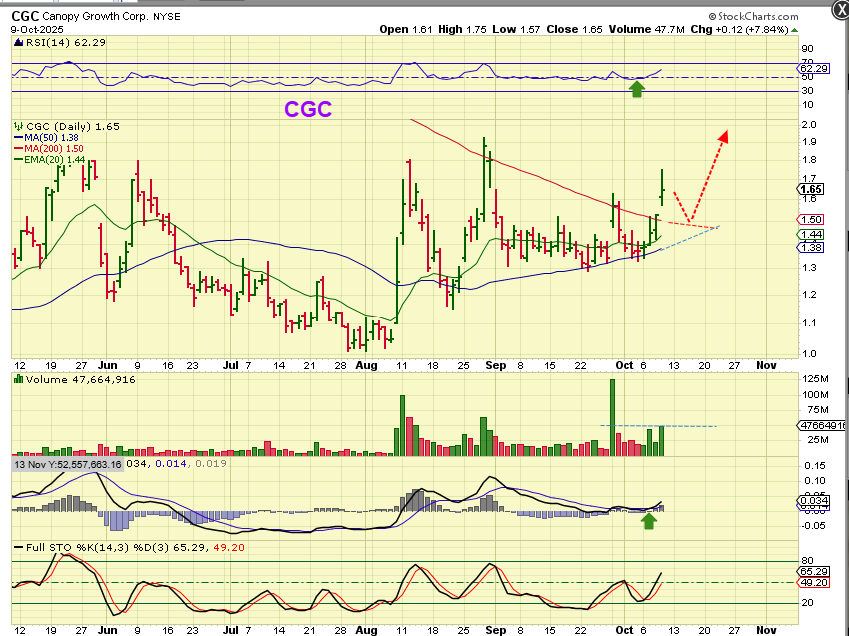The width and height of the screenshot is (849, 636).
Task: Click the green up arrow under RSI line
Action: coord(637,90)
